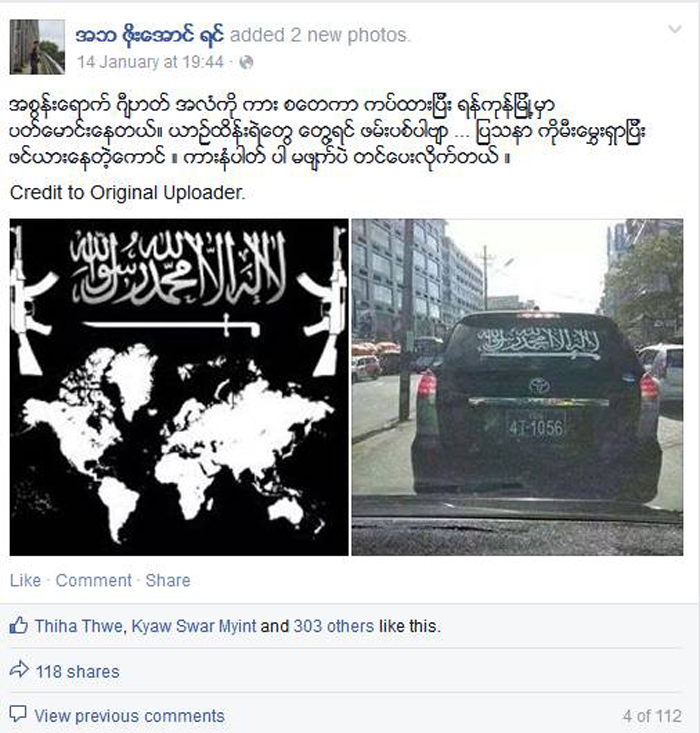Open Thiha Thwe's profile

pos(79,626)
